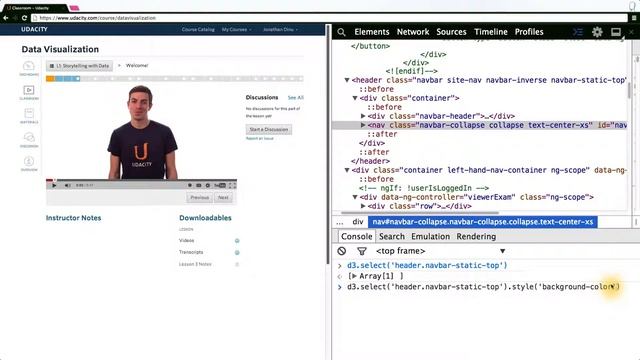Open video player settings gear
Screen dimensions: 640x360
coord(208,185)
